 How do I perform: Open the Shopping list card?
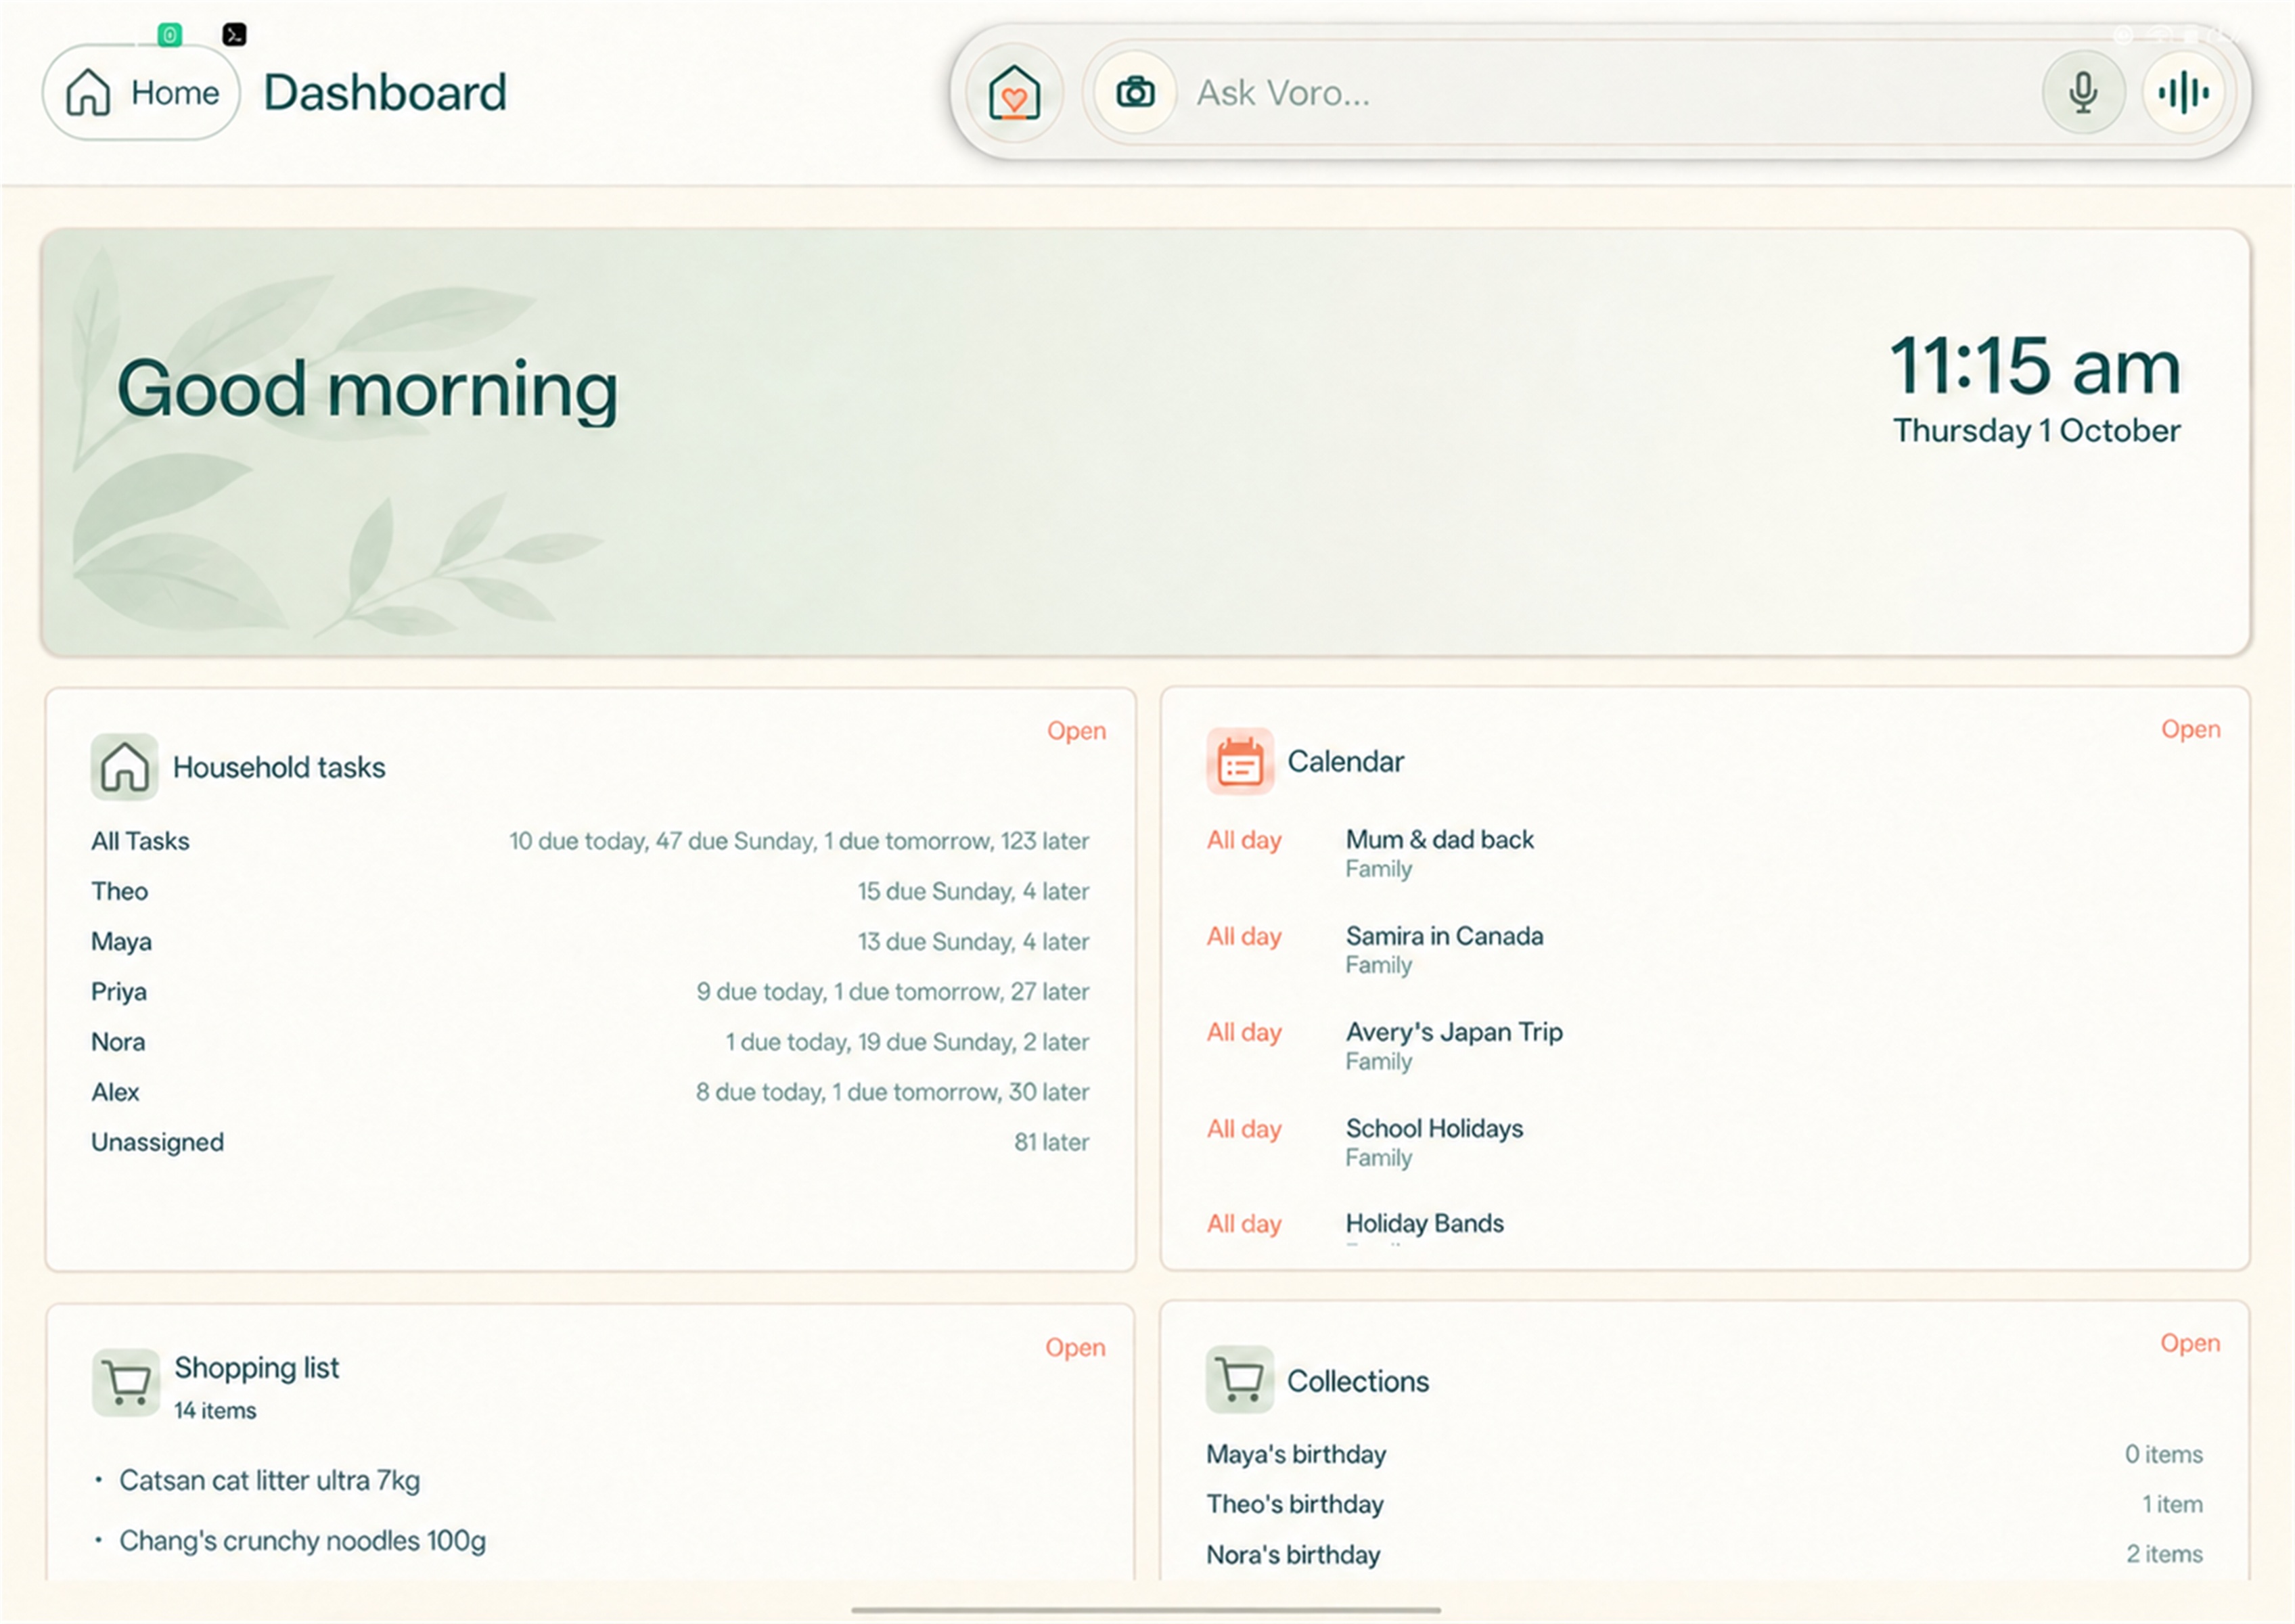[1075, 1348]
